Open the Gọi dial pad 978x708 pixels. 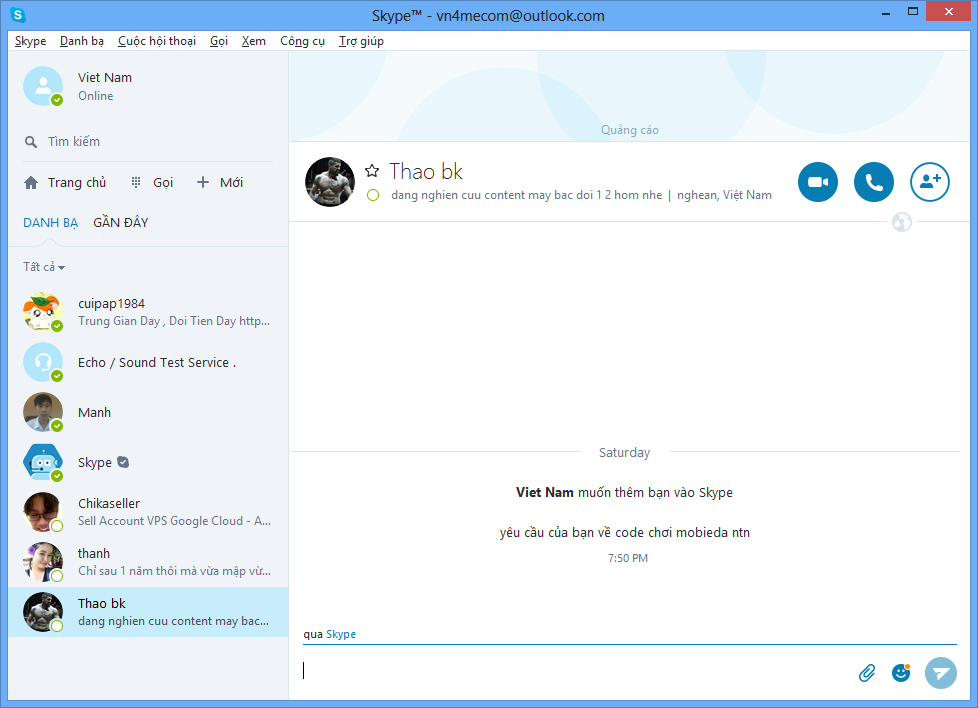tap(152, 183)
